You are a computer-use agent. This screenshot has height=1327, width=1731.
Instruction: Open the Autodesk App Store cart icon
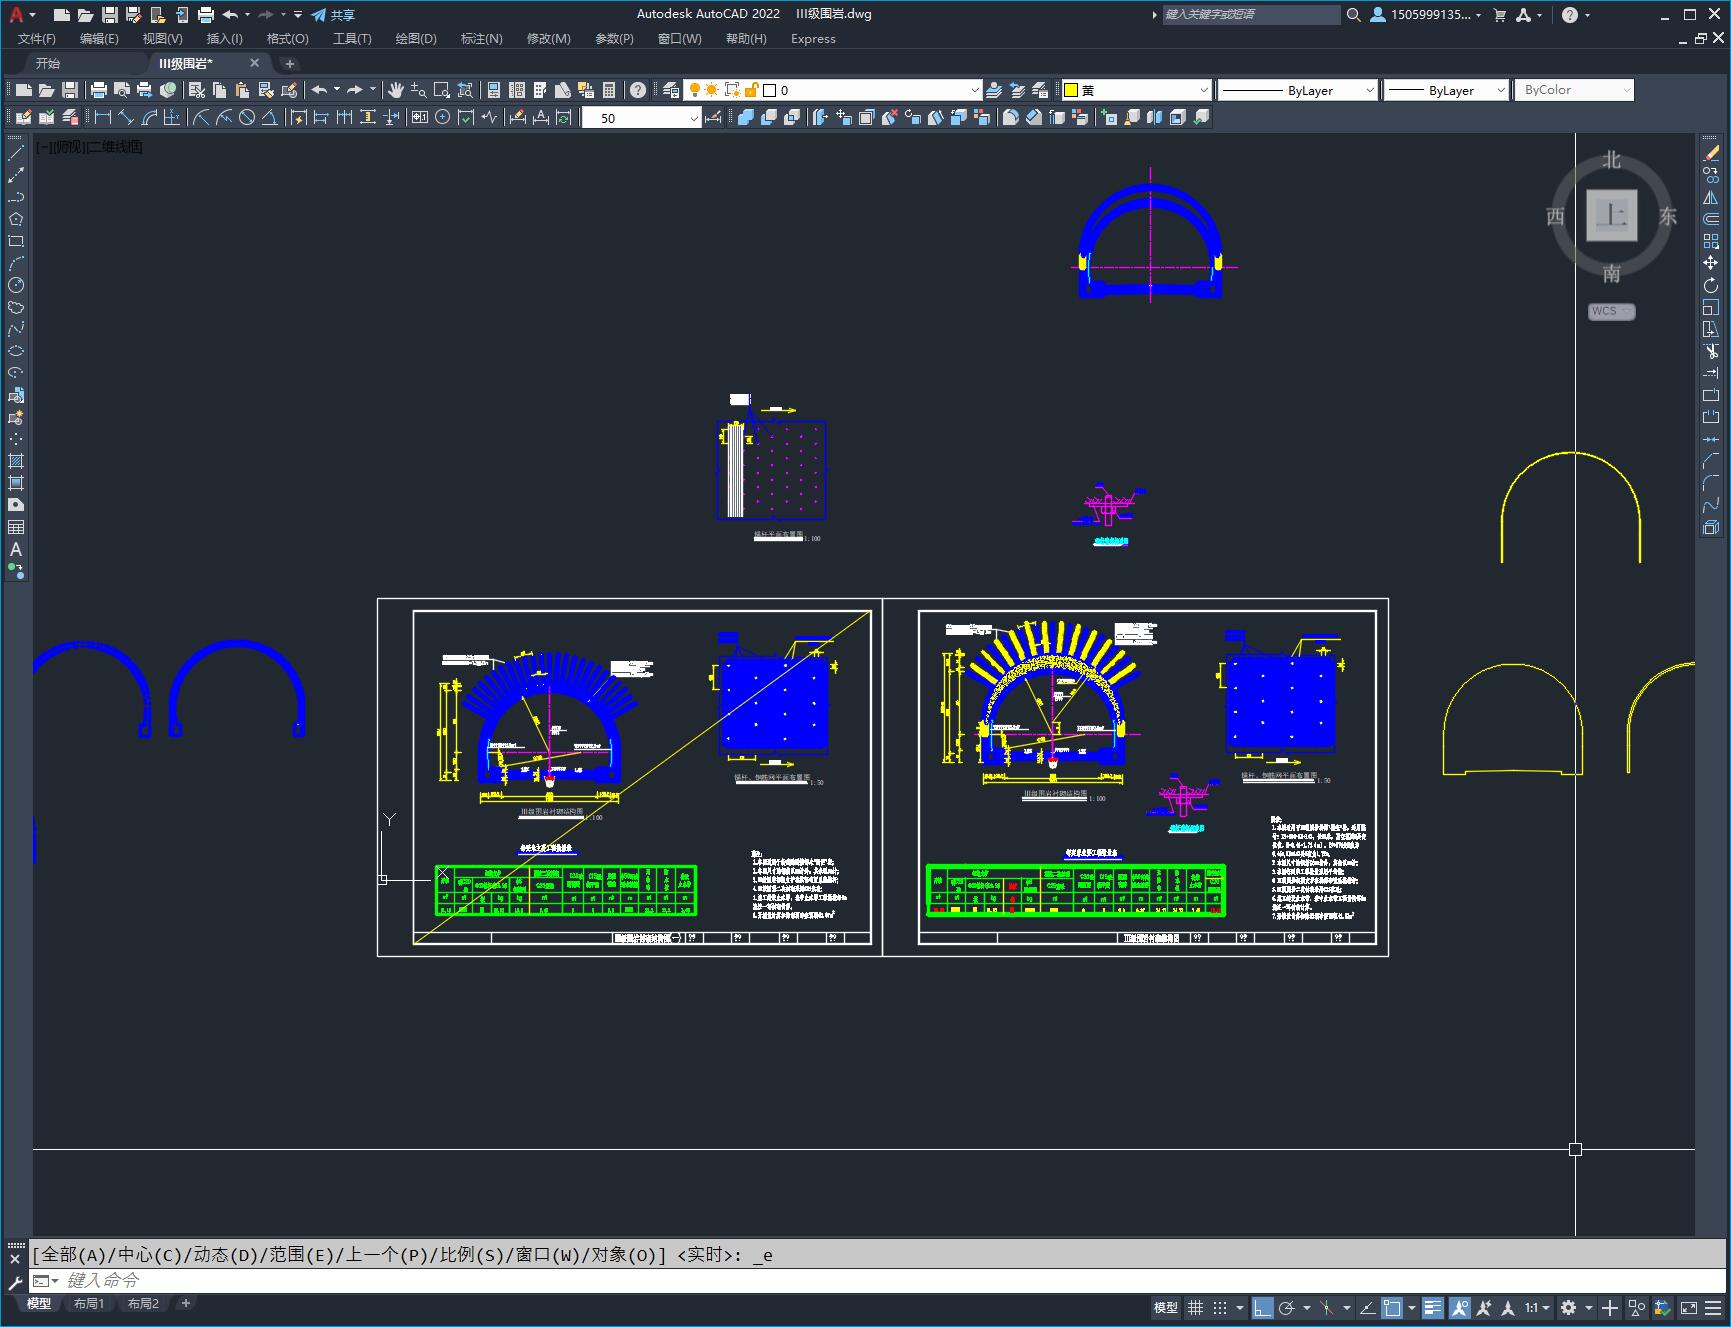(1499, 15)
